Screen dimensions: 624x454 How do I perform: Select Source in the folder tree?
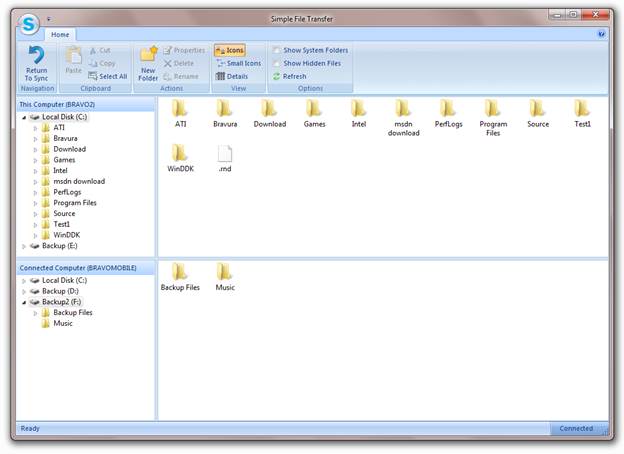(x=64, y=214)
